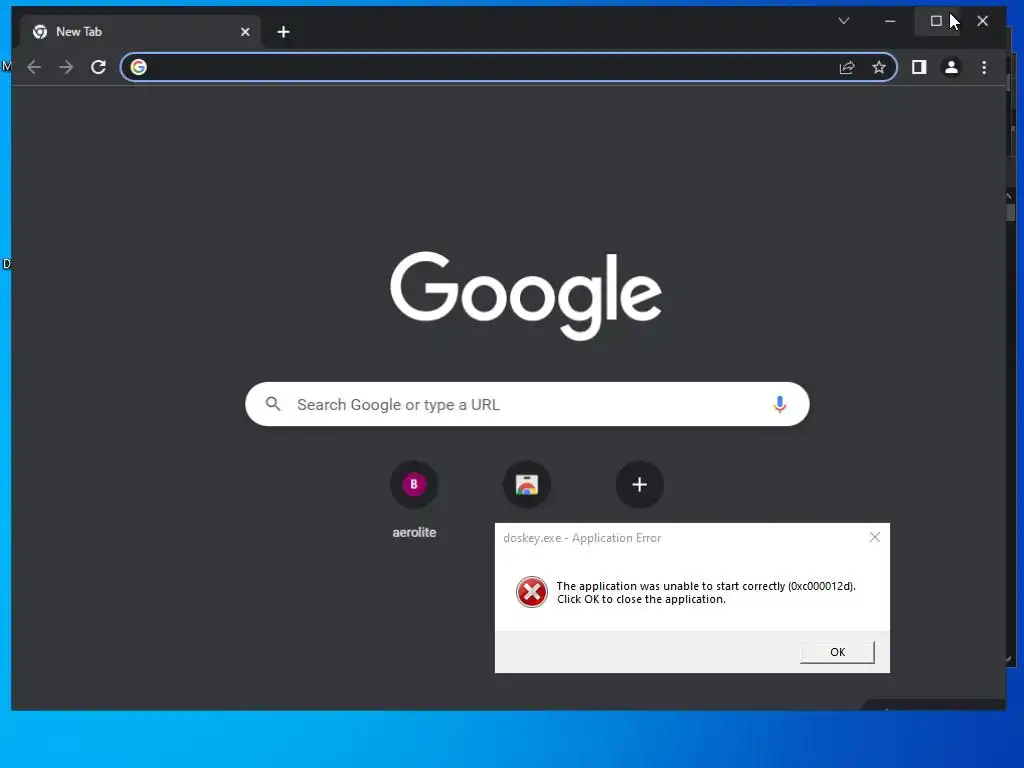Close the New Tab tab
This screenshot has height=768, width=1024.
[245, 32]
